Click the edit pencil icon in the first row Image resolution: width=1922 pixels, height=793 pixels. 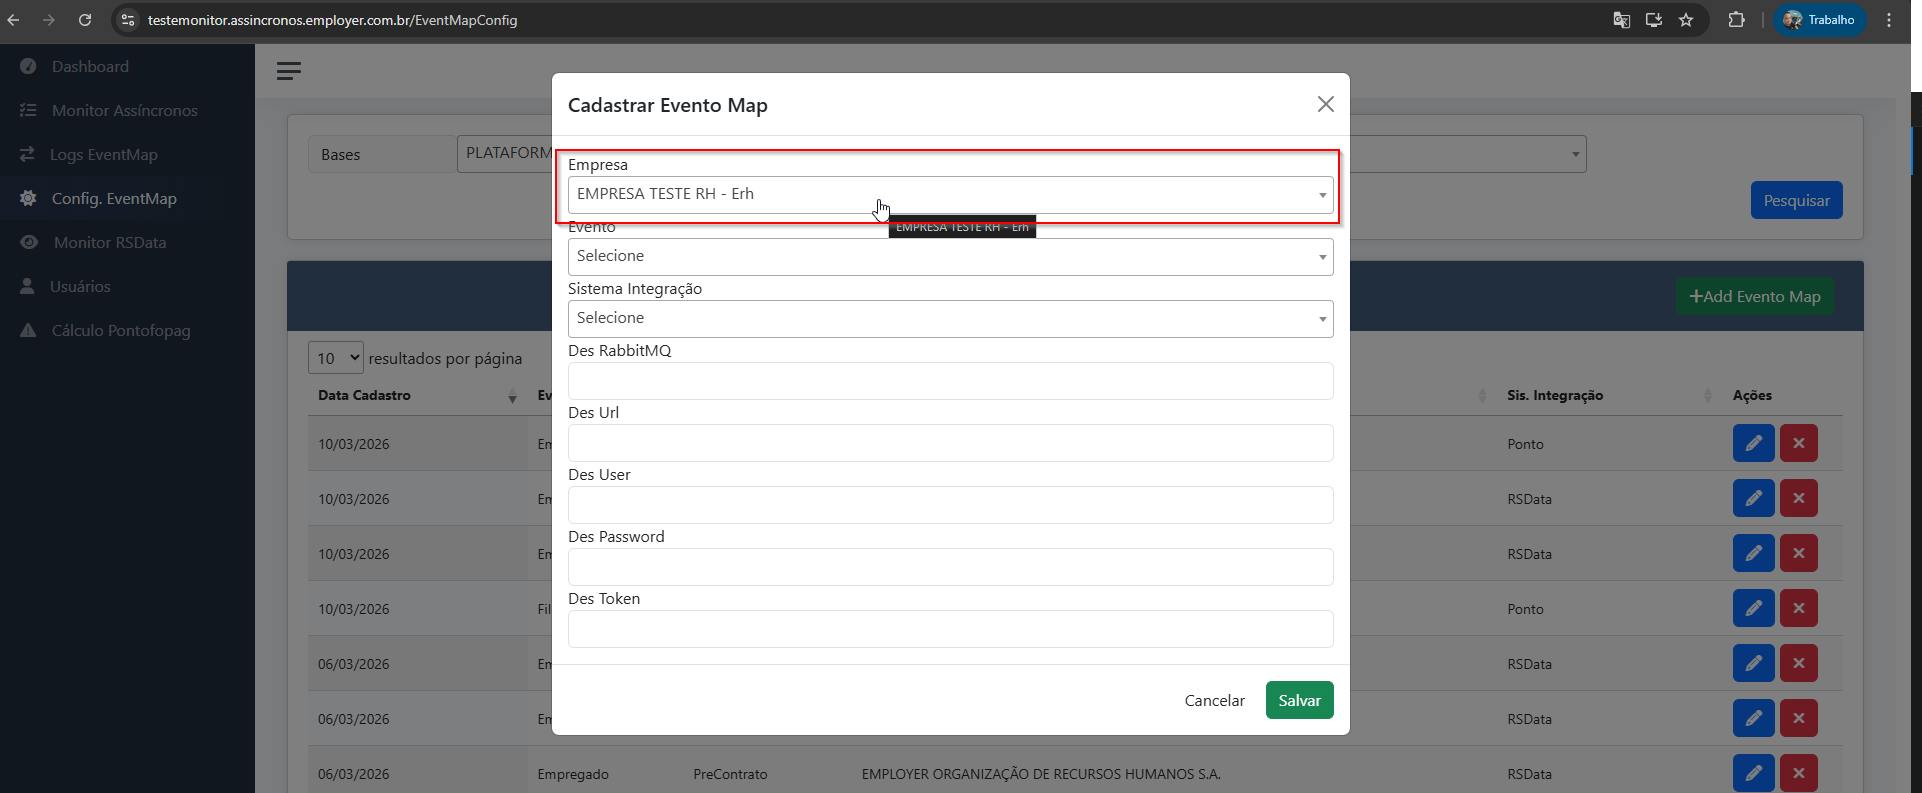coord(1754,443)
